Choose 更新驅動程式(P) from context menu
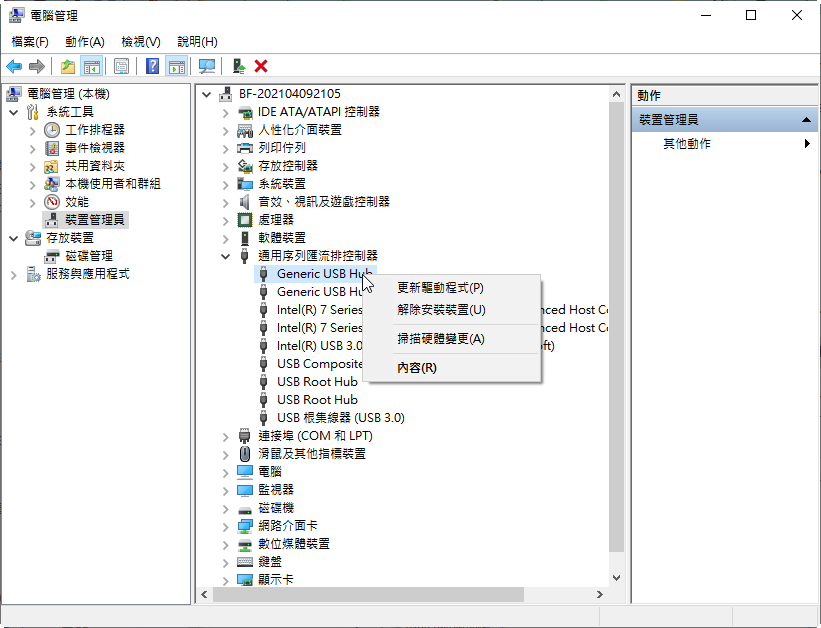 (x=454, y=288)
